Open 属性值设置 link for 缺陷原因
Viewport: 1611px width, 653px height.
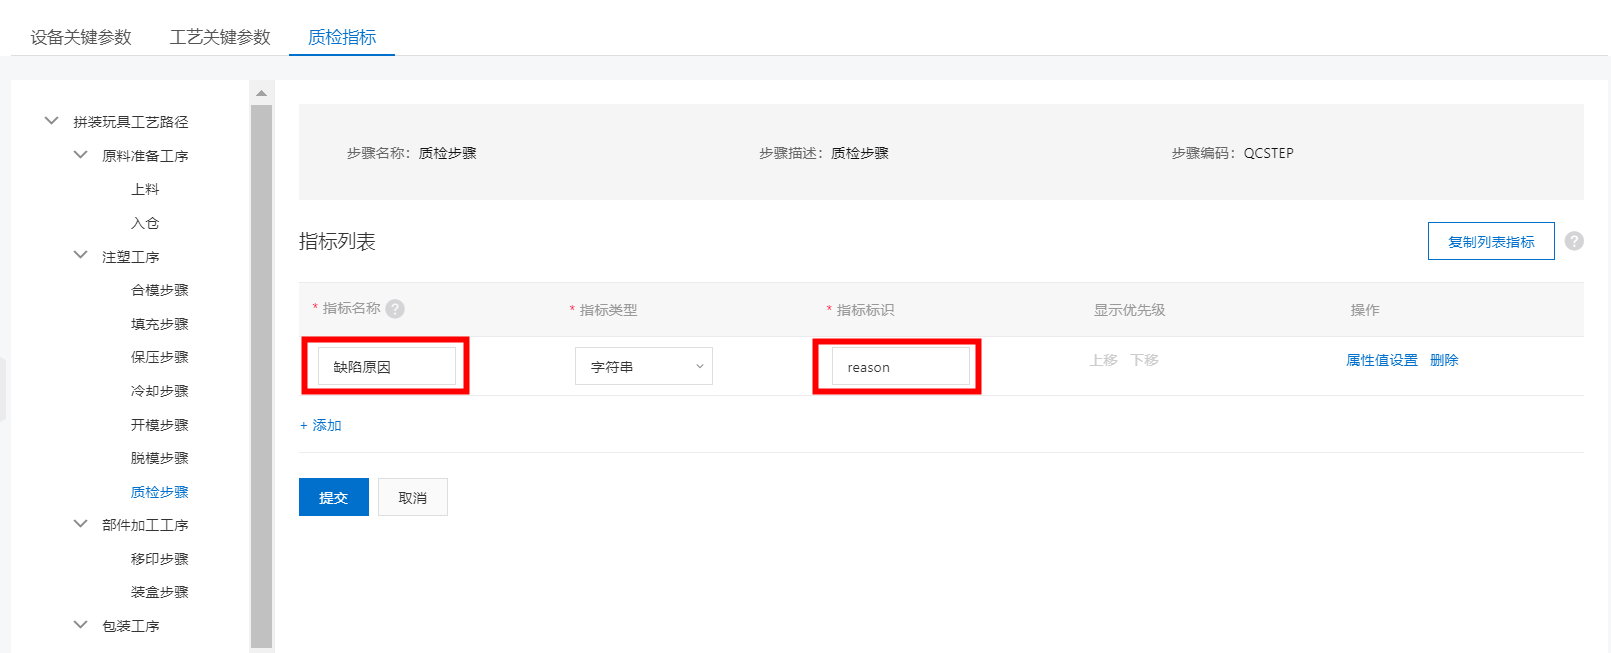coord(1382,360)
